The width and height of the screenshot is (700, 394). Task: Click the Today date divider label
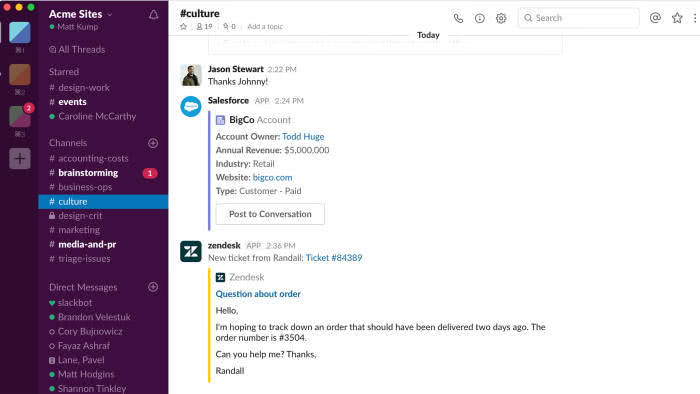(x=428, y=35)
